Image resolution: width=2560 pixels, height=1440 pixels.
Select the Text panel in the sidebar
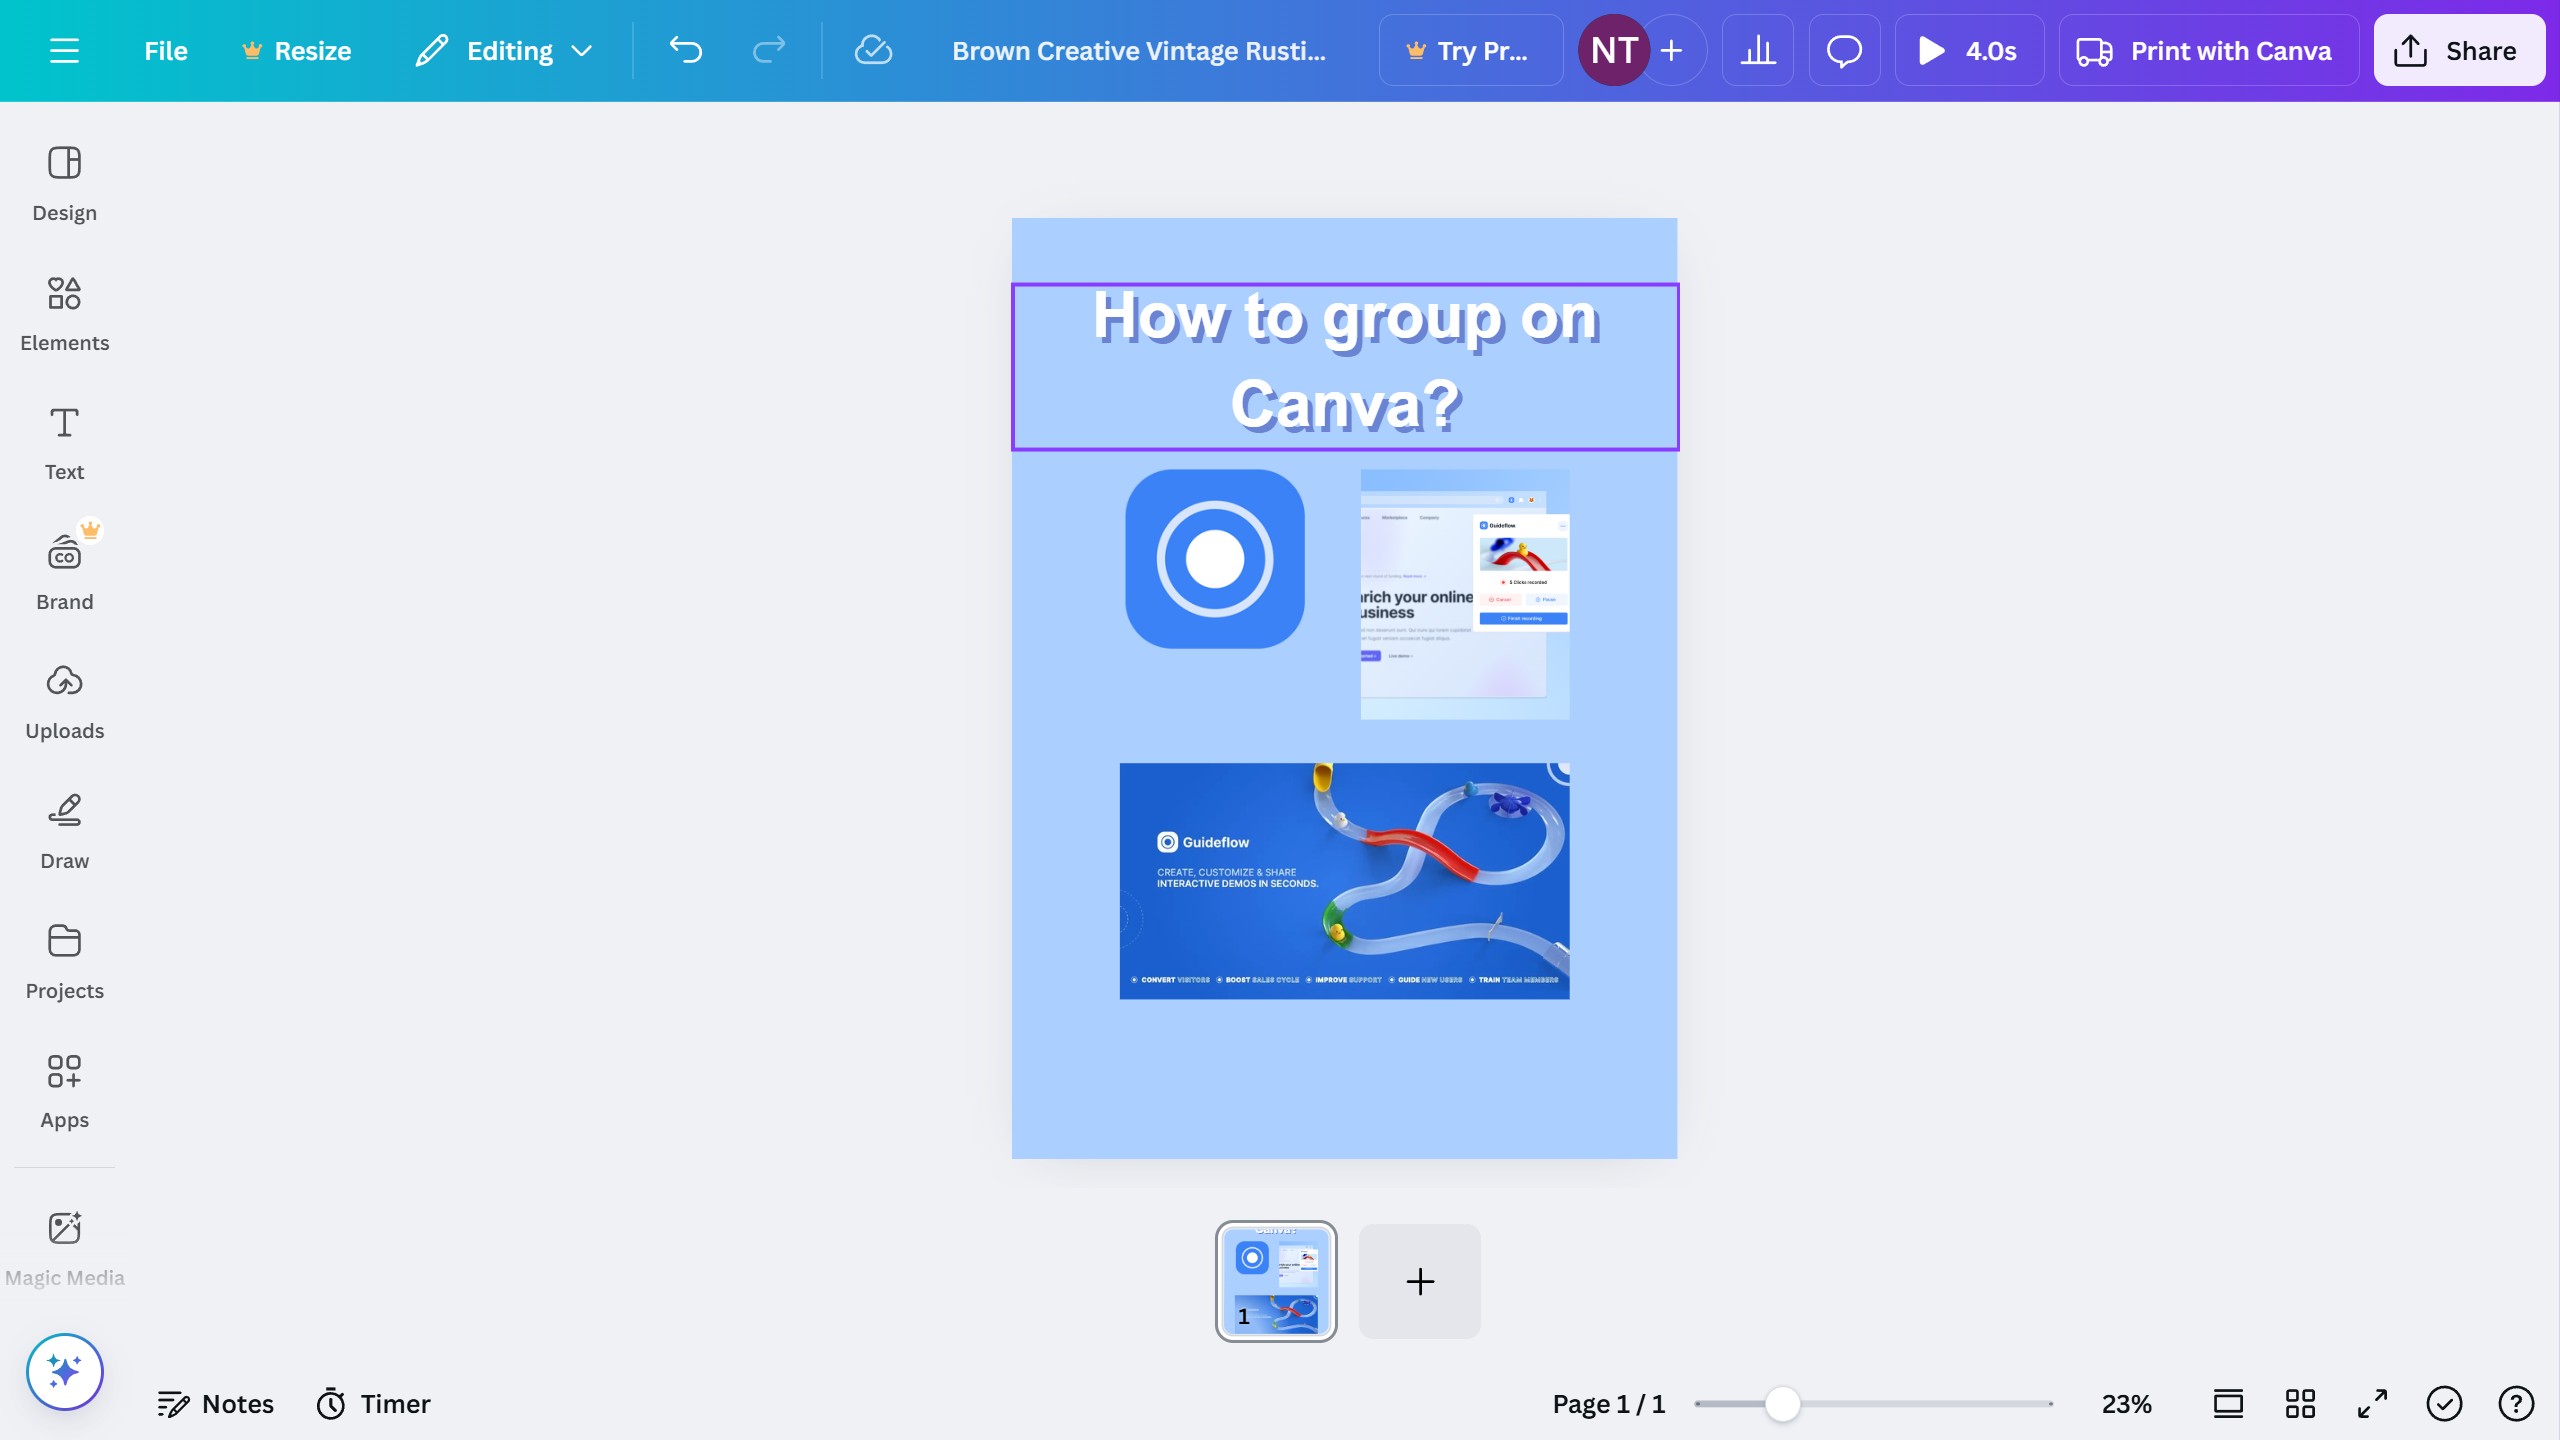pos(64,440)
